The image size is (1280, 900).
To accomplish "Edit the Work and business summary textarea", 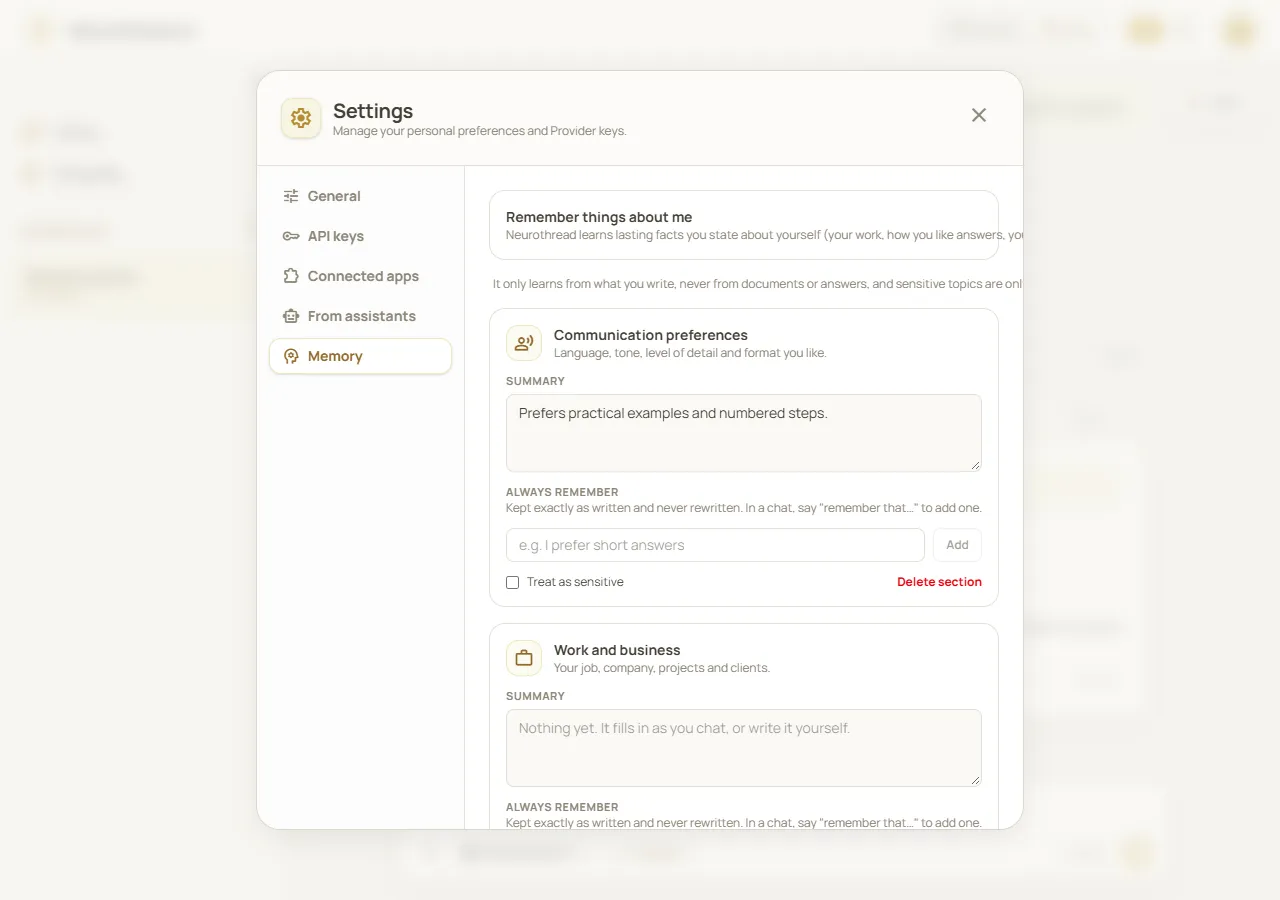I will pos(744,748).
